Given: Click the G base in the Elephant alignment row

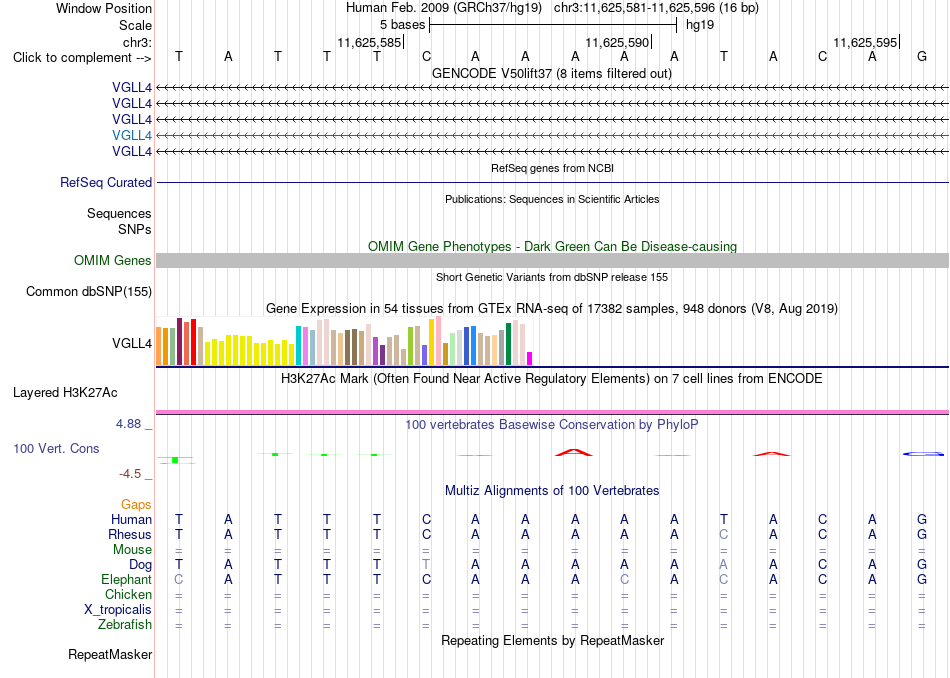Looking at the screenshot, I should coord(922,579).
